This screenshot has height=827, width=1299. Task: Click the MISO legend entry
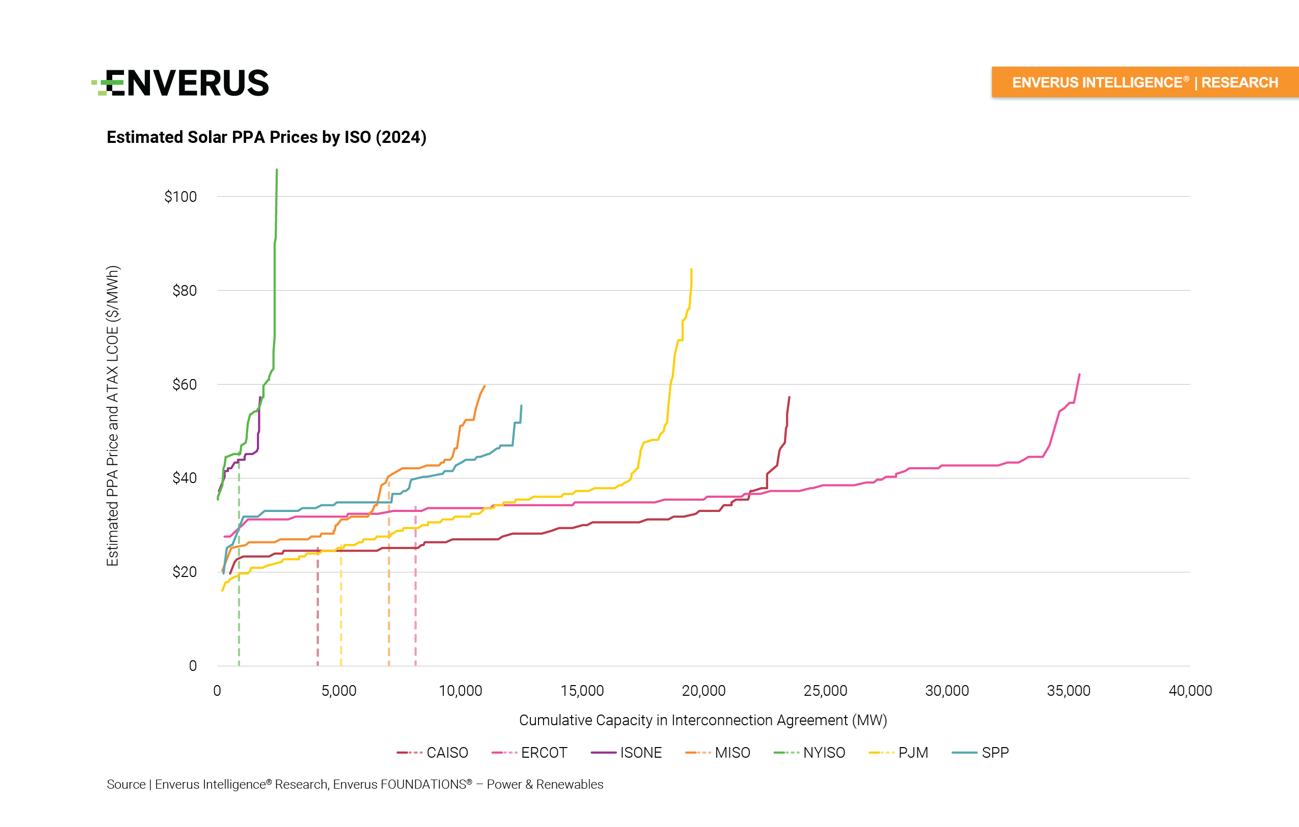click(718, 753)
